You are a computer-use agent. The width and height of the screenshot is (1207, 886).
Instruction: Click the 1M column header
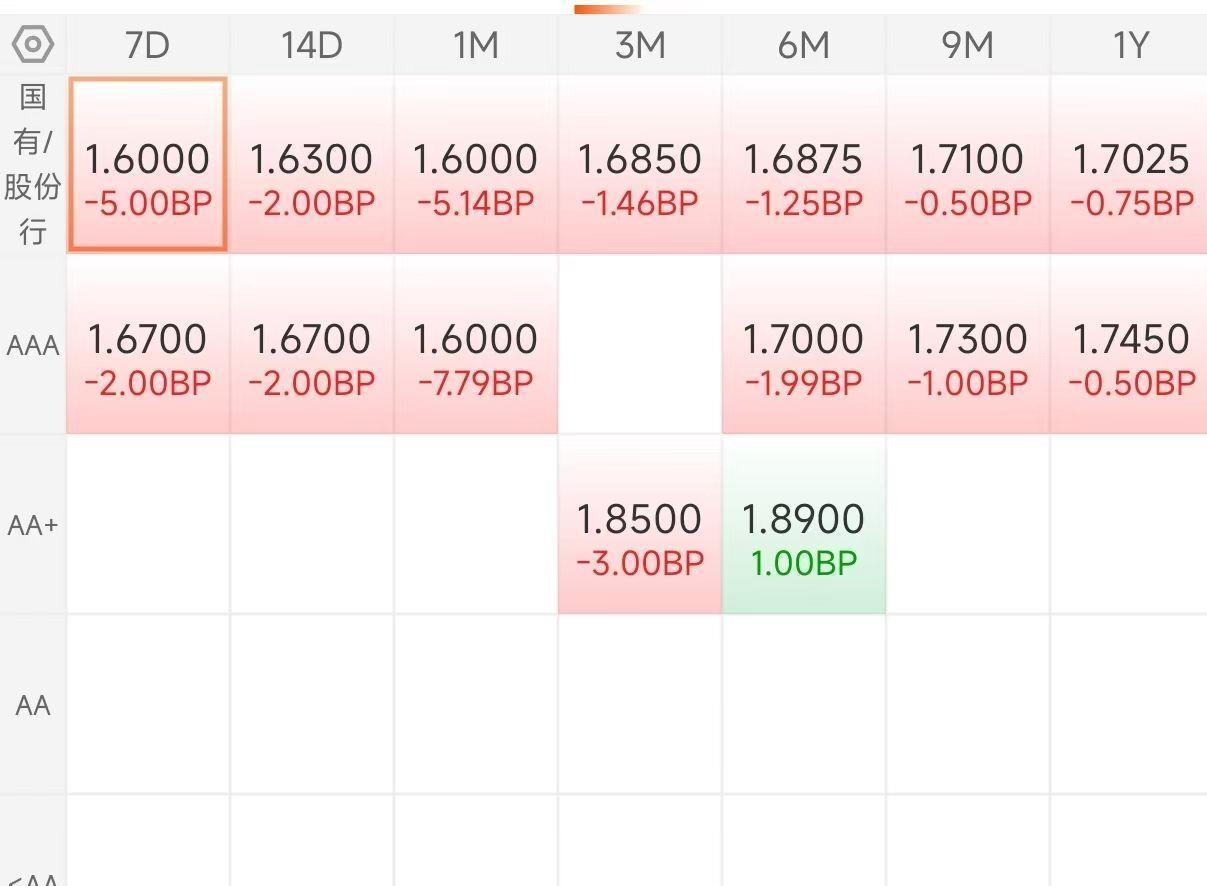click(476, 45)
